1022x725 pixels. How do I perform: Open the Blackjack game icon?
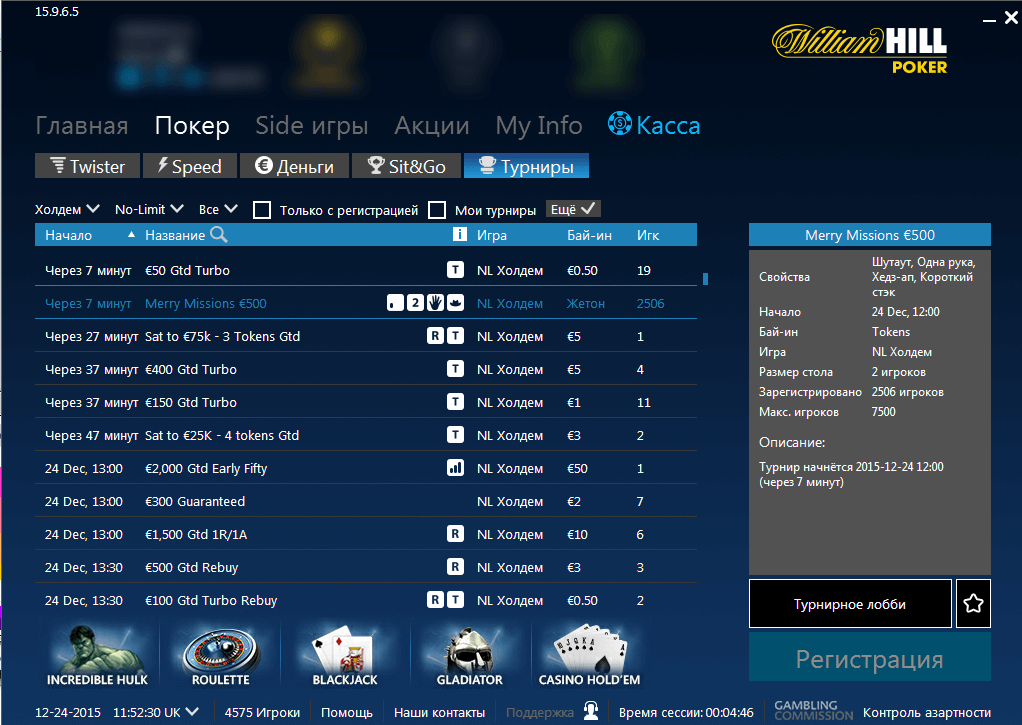coord(344,654)
